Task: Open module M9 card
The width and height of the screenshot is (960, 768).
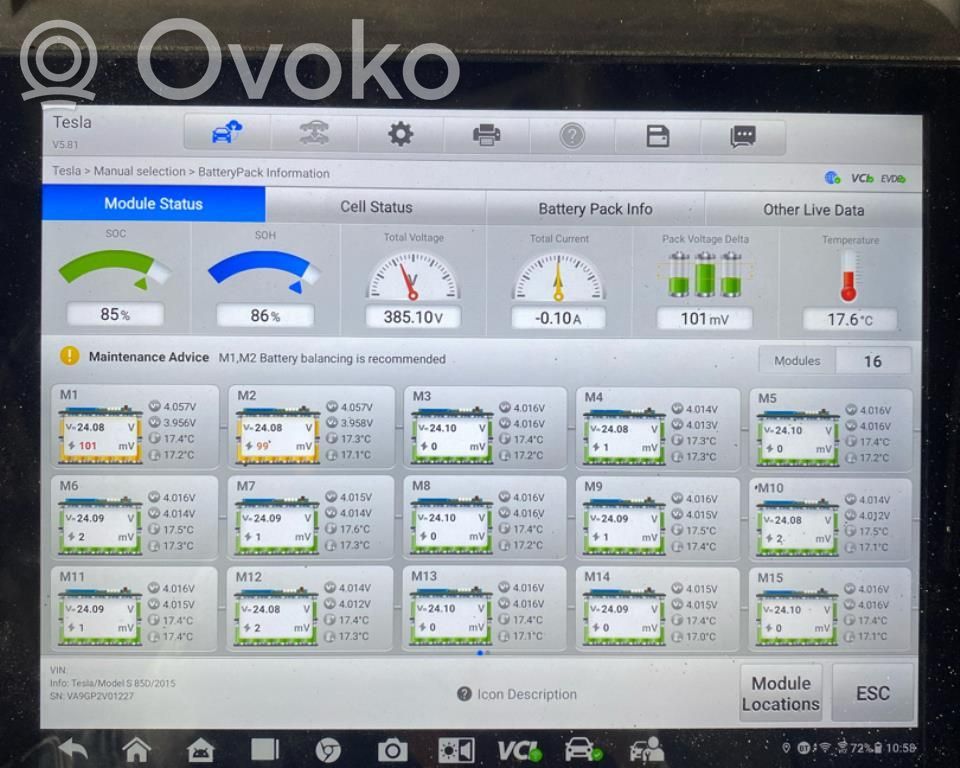Action: pyautogui.click(x=658, y=519)
